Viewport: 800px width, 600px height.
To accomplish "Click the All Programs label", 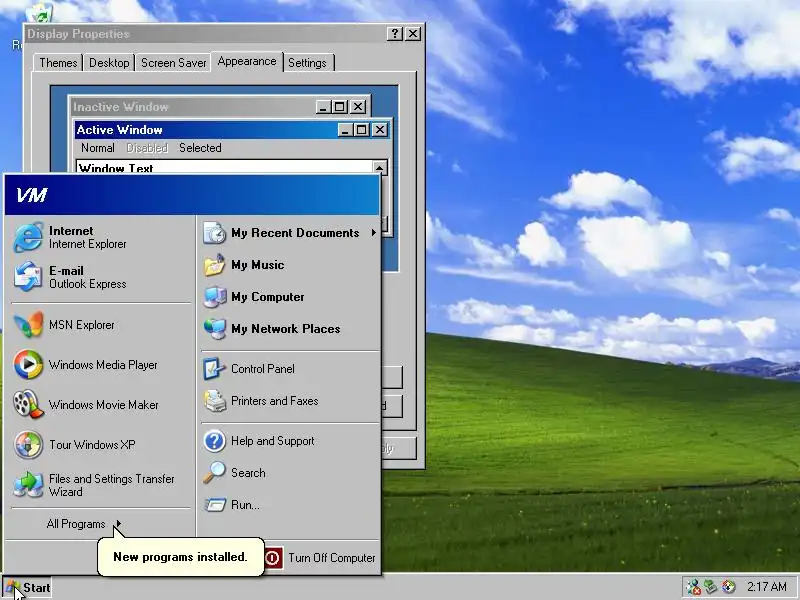I will pos(76,524).
